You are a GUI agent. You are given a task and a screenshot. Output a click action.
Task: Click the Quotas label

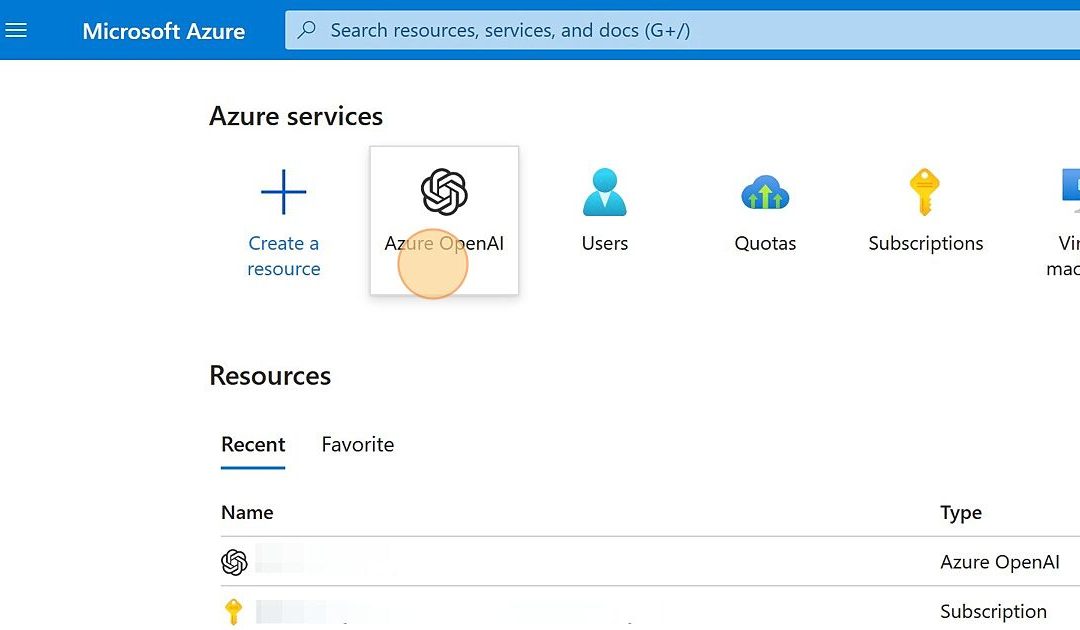765,243
